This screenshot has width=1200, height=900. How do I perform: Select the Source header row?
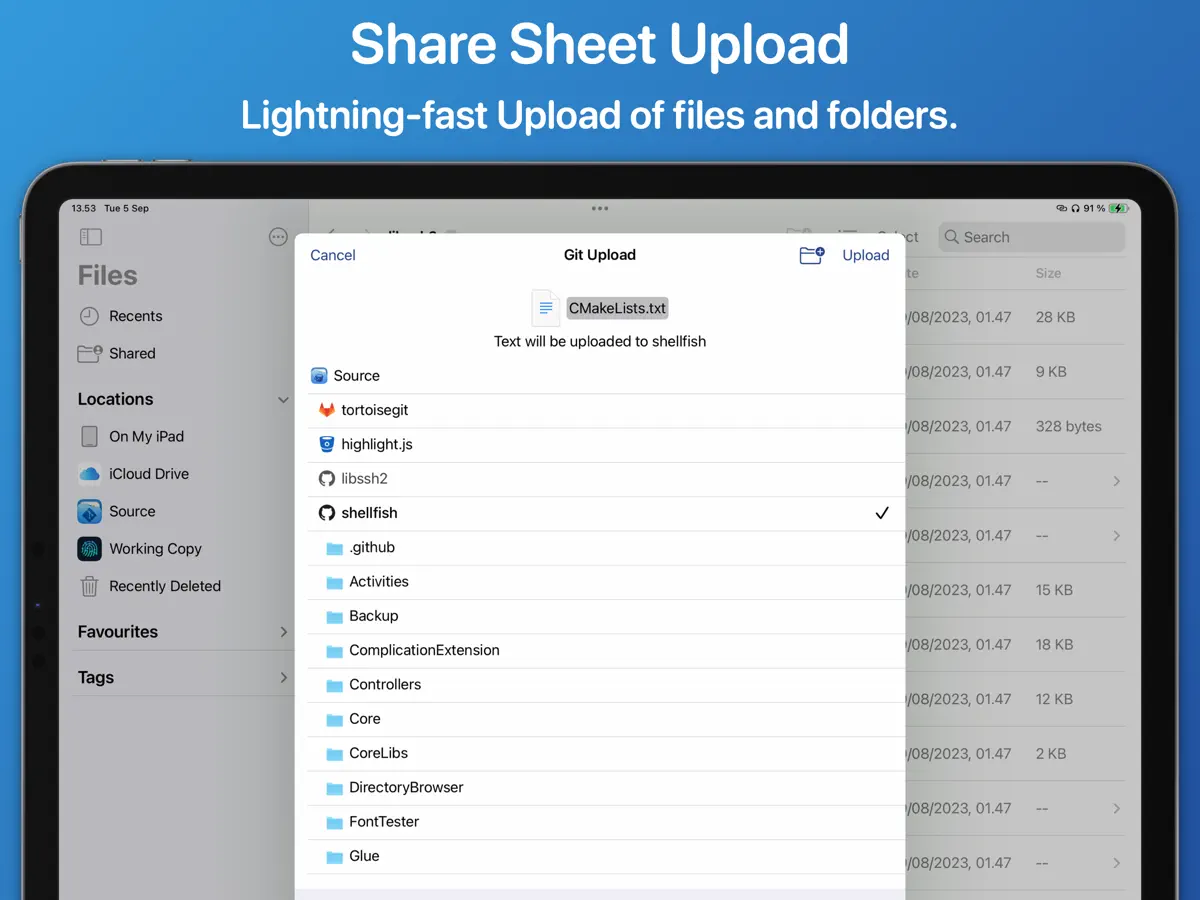pos(600,376)
